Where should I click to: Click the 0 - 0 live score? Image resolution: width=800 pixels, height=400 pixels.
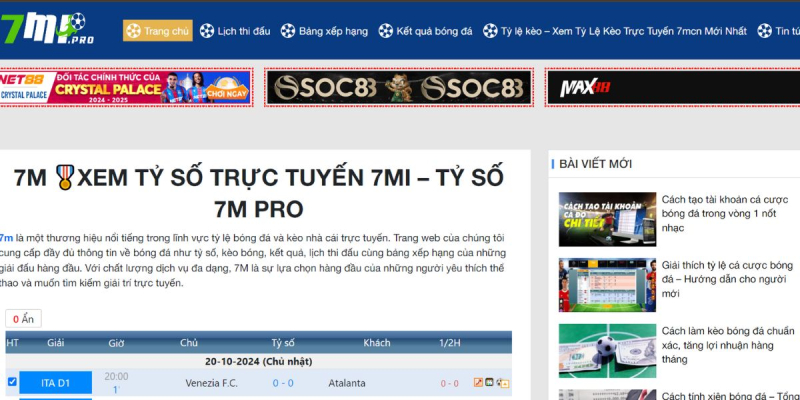click(x=283, y=383)
